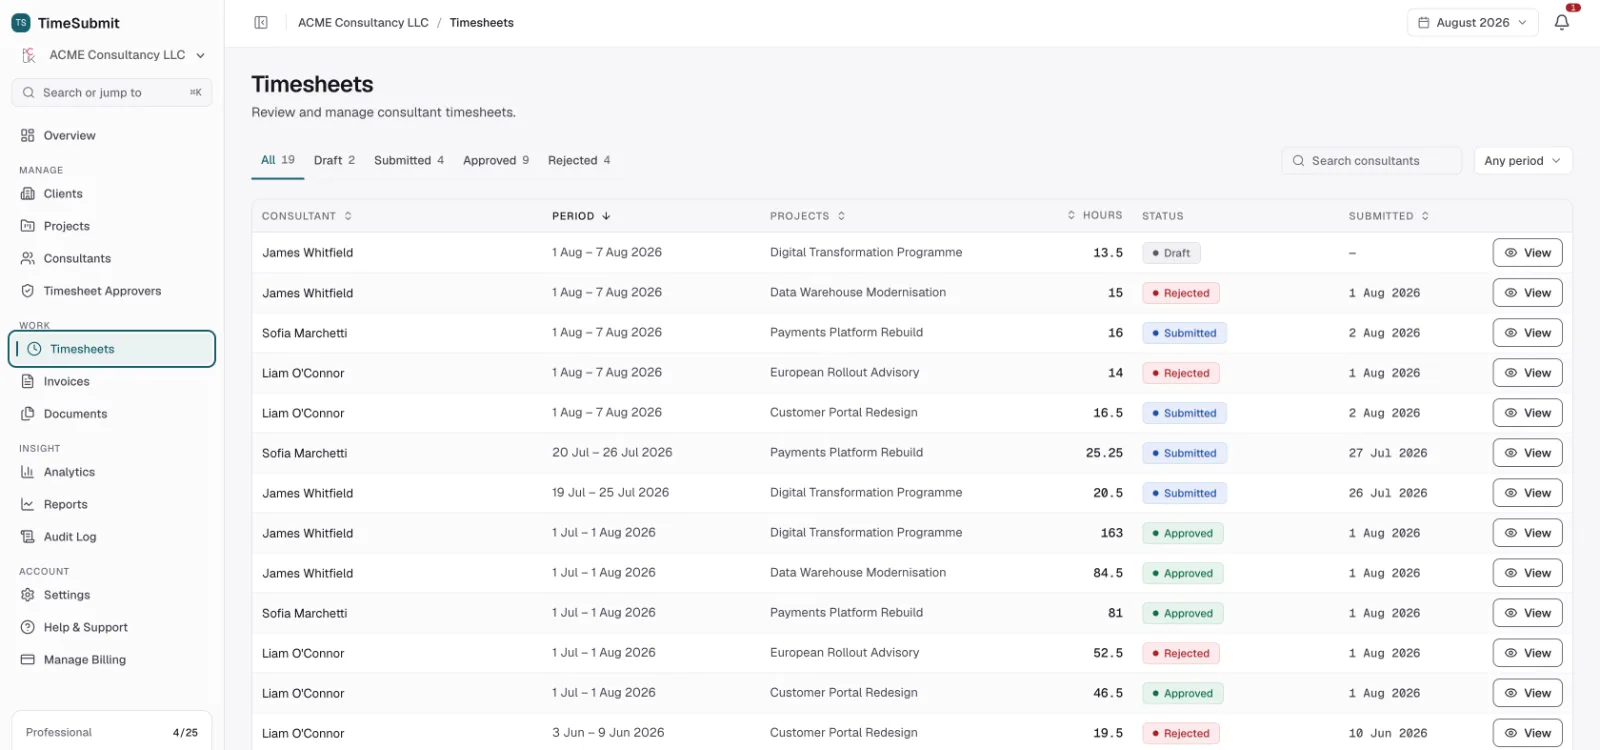This screenshot has height=750, width=1600.
Task: Click the Search consultants field
Action: [1372, 161]
